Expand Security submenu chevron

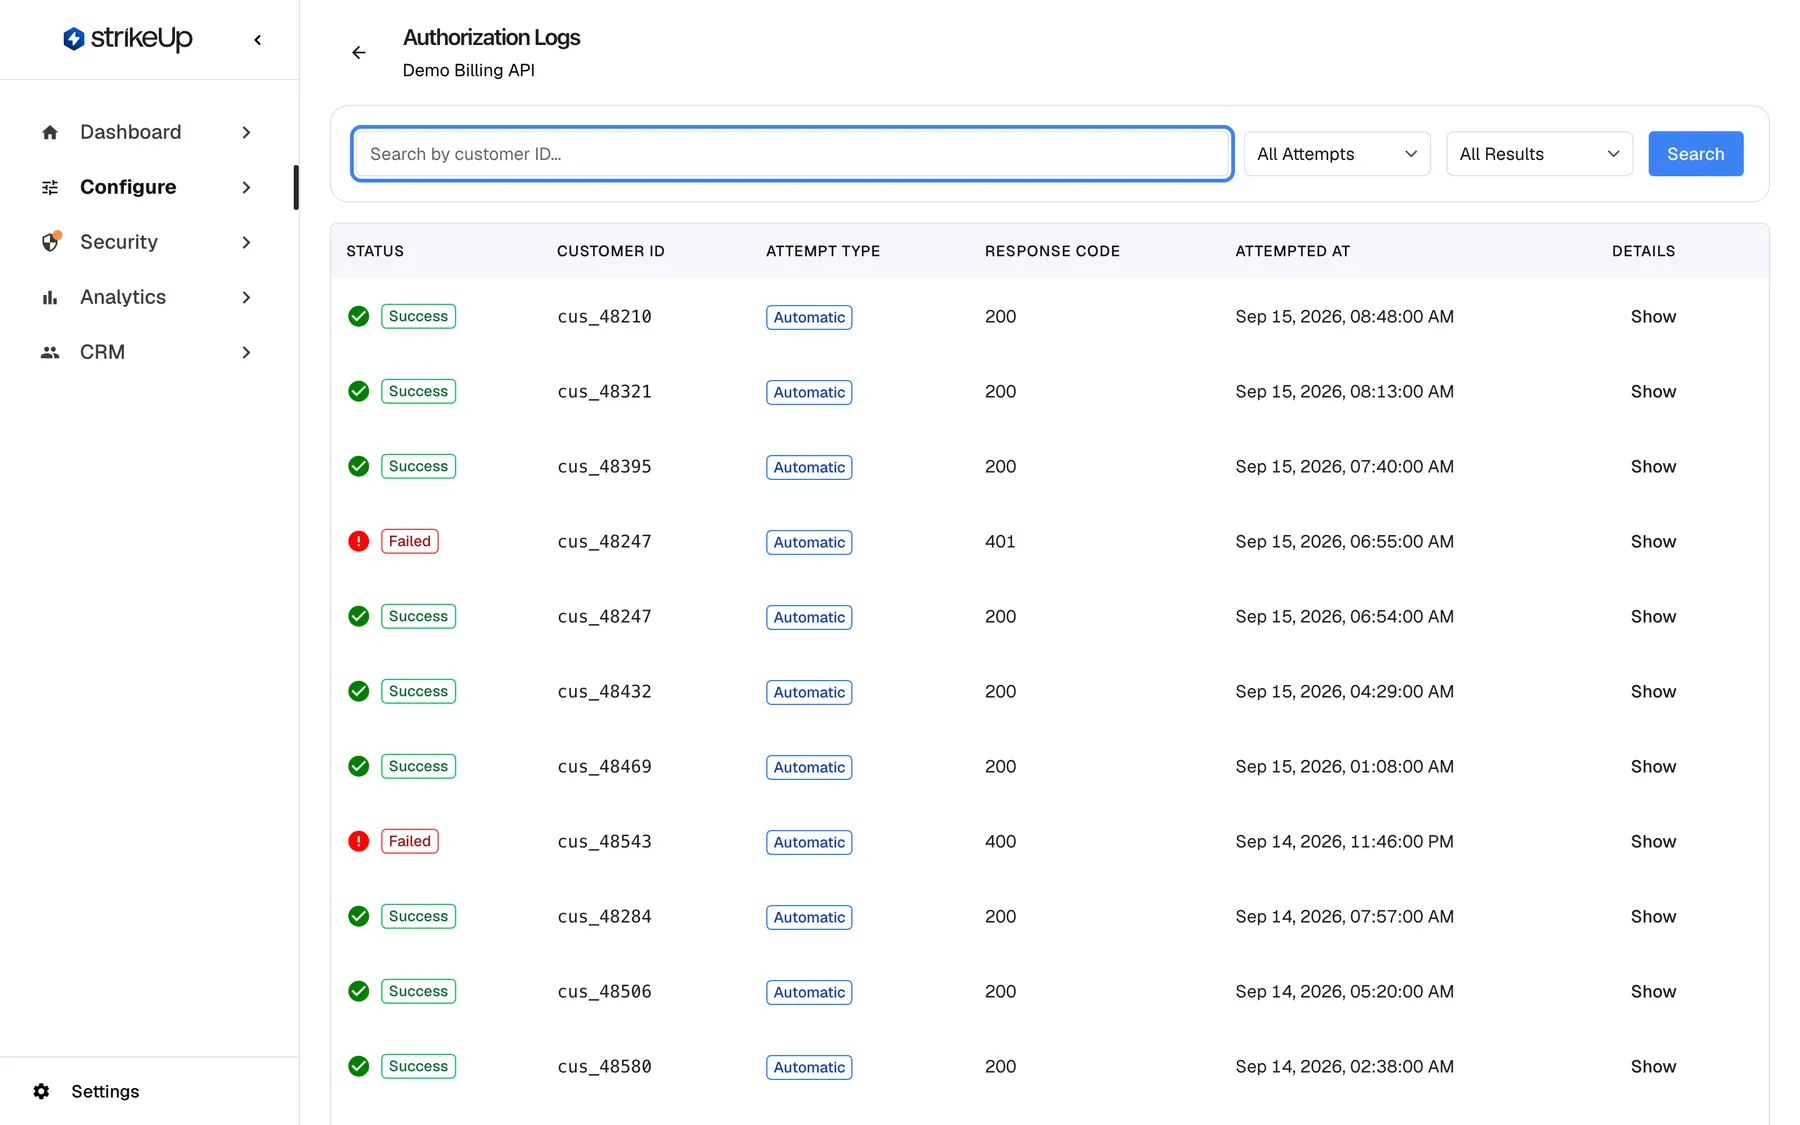pyautogui.click(x=246, y=242)
